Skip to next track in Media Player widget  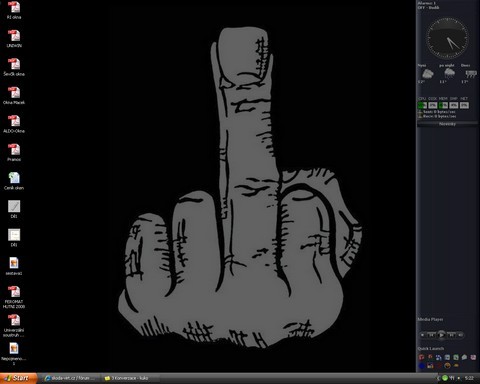pos(452,335)
